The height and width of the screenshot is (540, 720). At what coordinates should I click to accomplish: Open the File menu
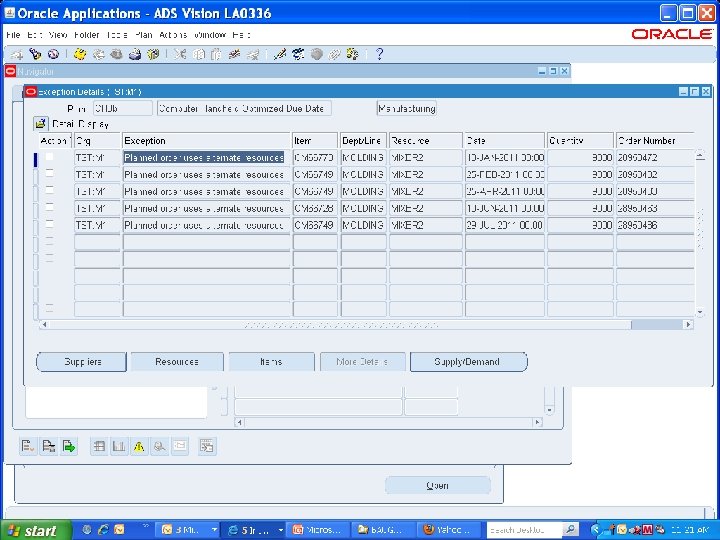13,35
